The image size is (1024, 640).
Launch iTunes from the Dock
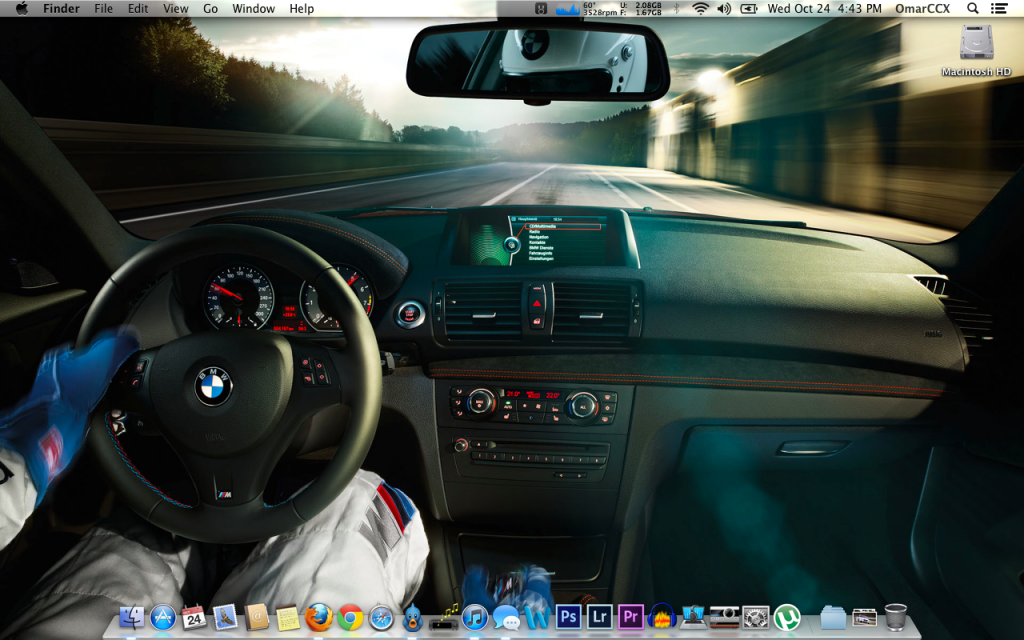(475, 617)
